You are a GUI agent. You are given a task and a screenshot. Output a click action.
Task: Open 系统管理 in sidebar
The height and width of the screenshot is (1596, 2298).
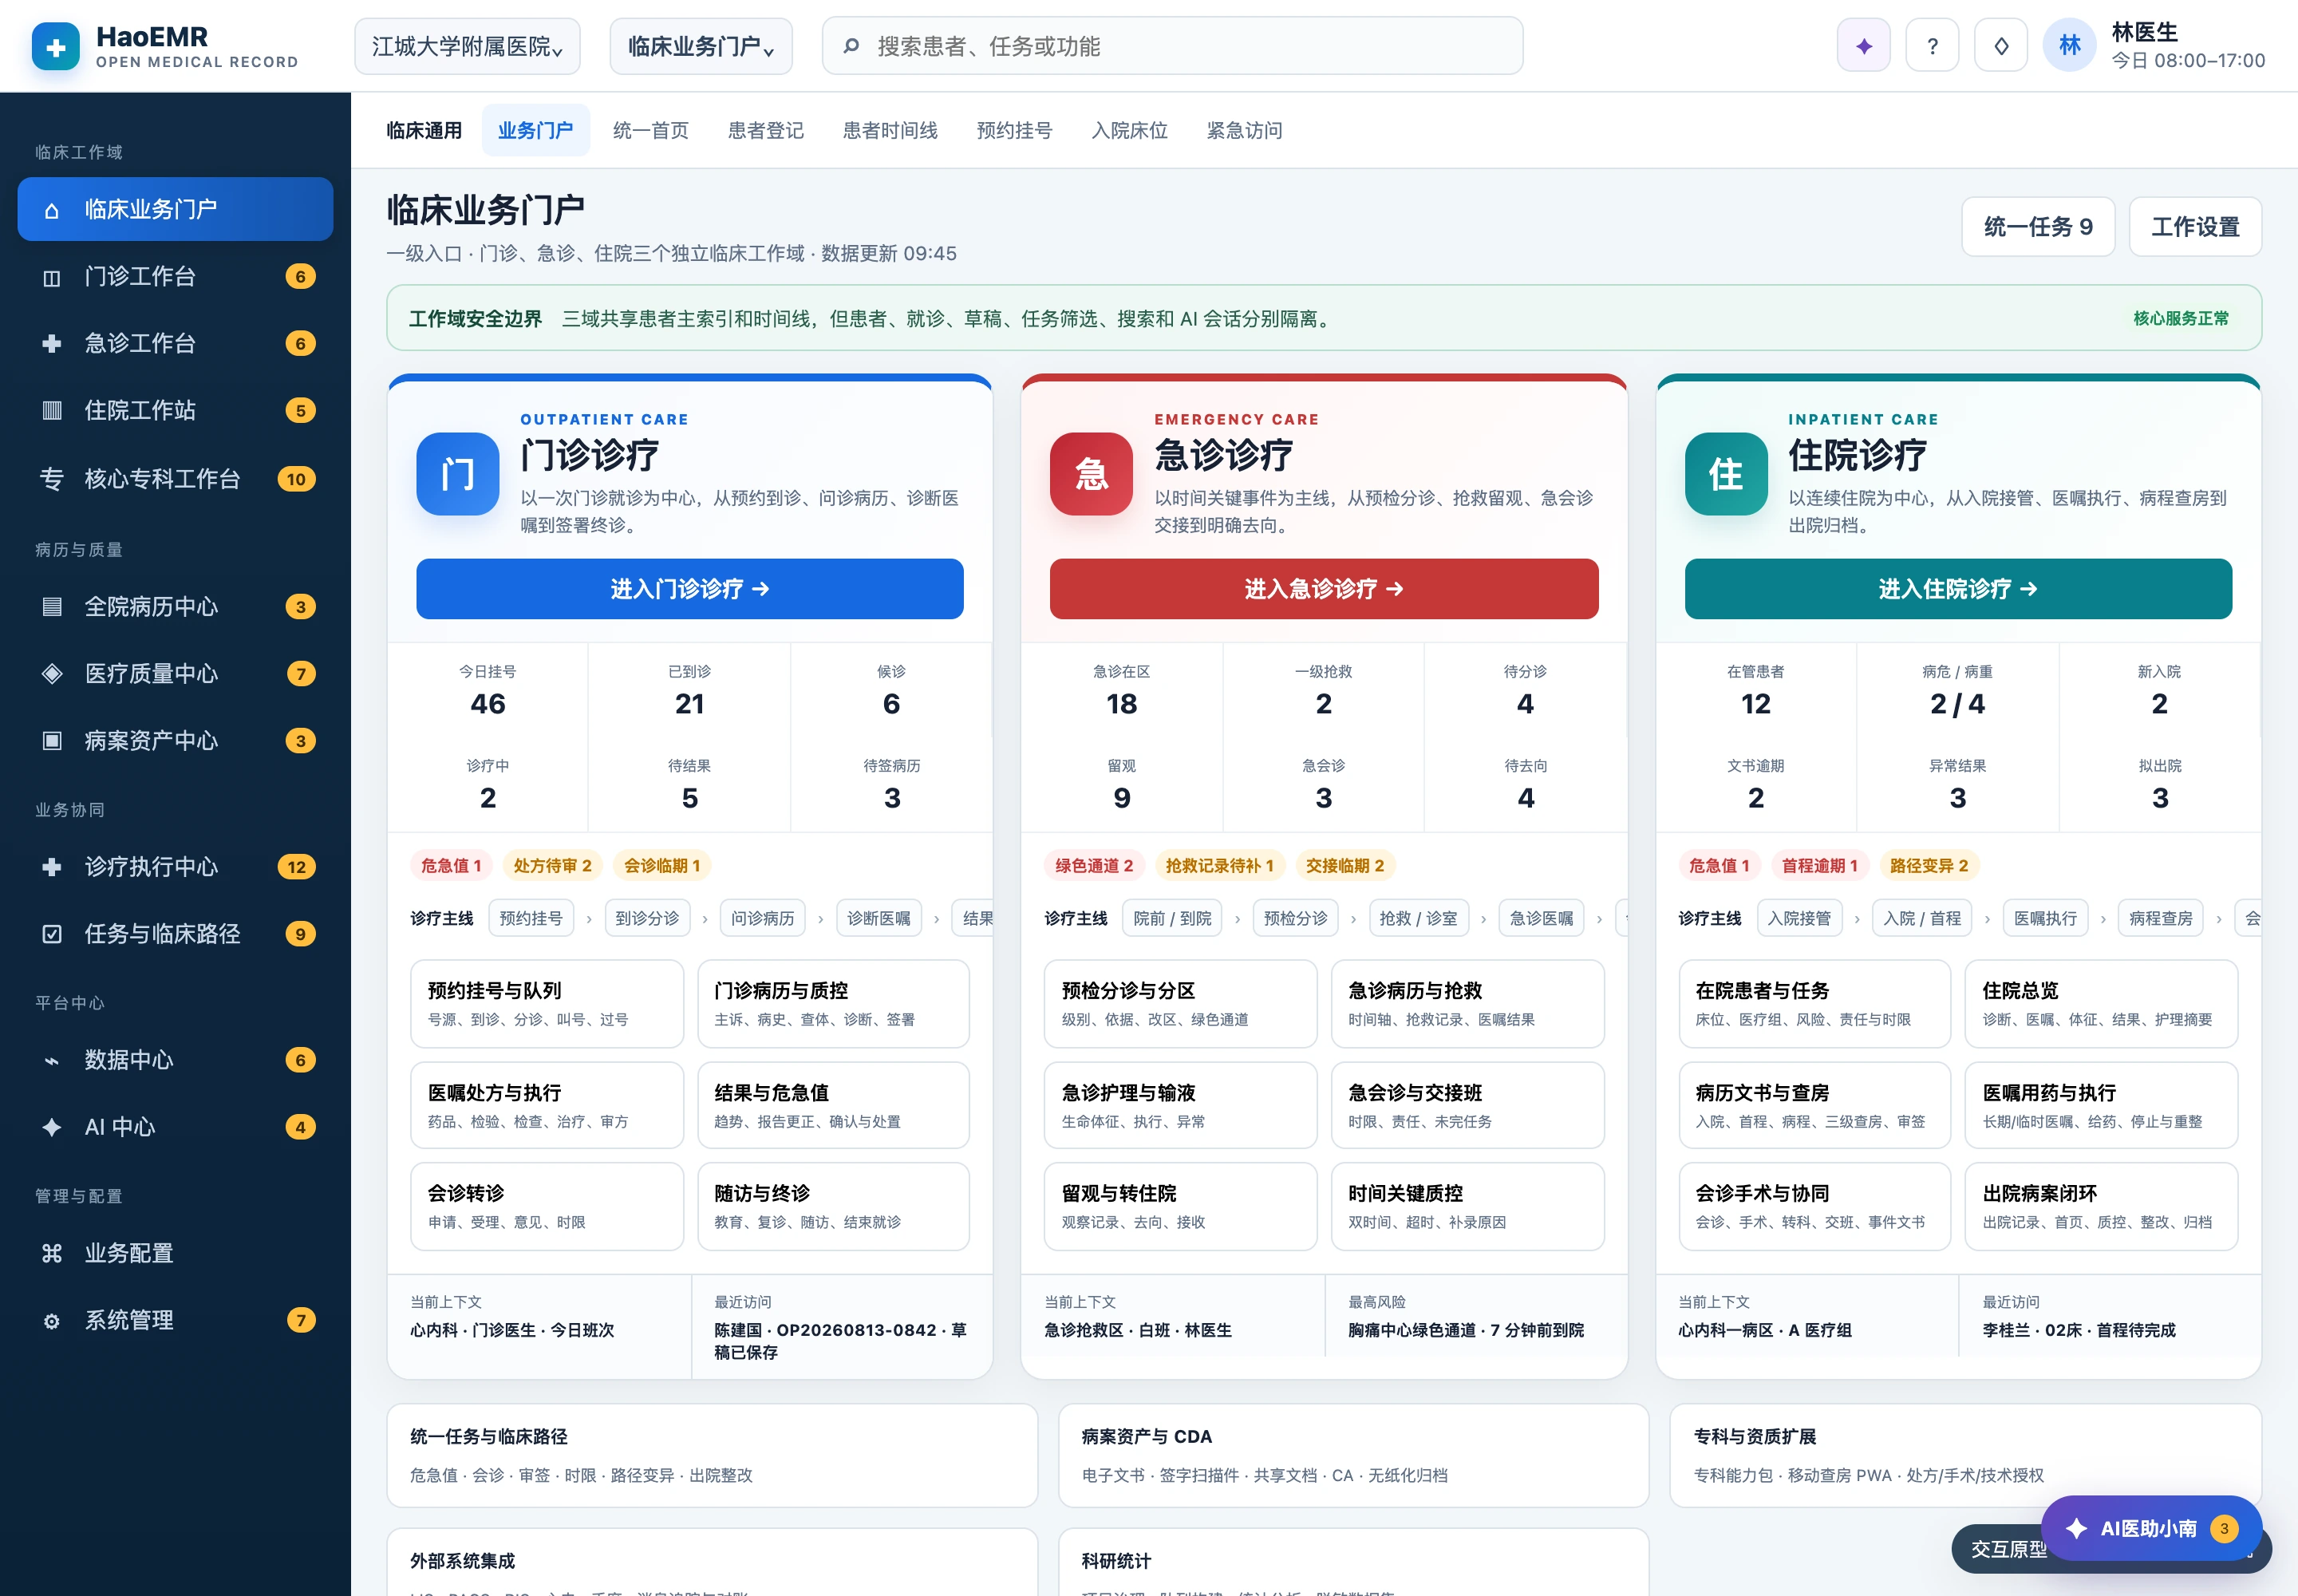tap(175, 1320)
